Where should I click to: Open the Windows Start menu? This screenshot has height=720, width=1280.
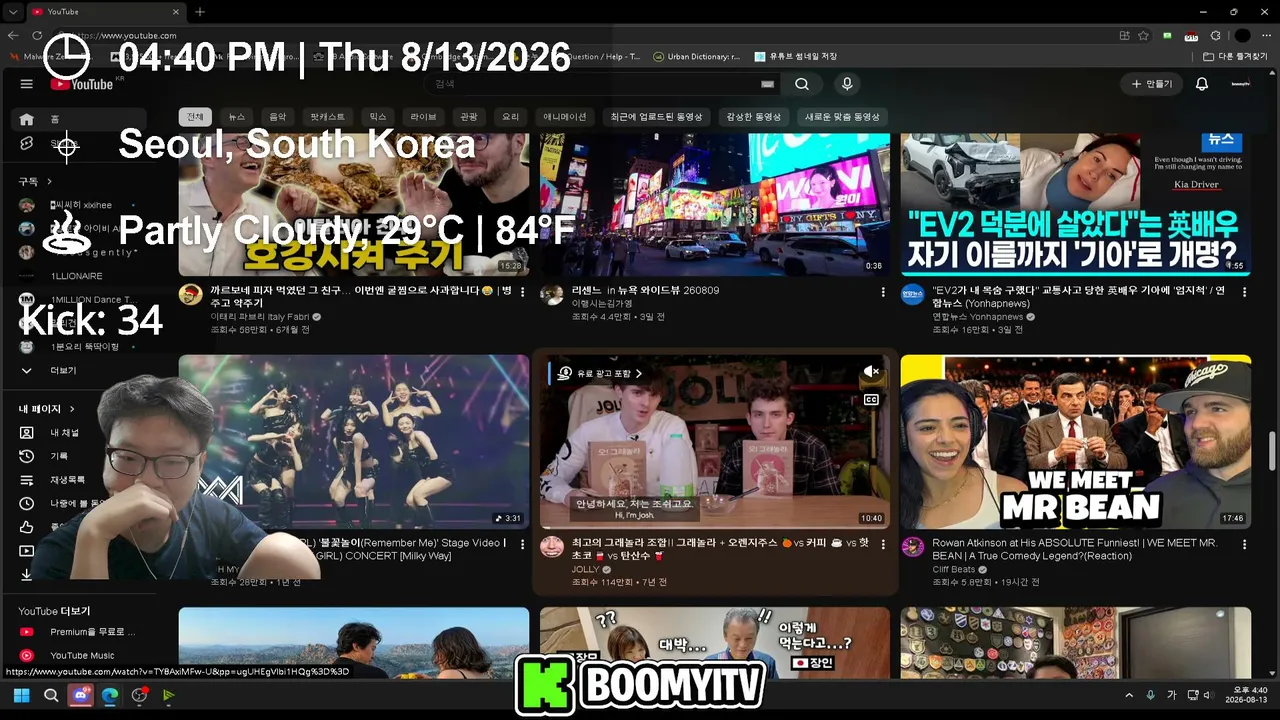[x=21, y=695]
